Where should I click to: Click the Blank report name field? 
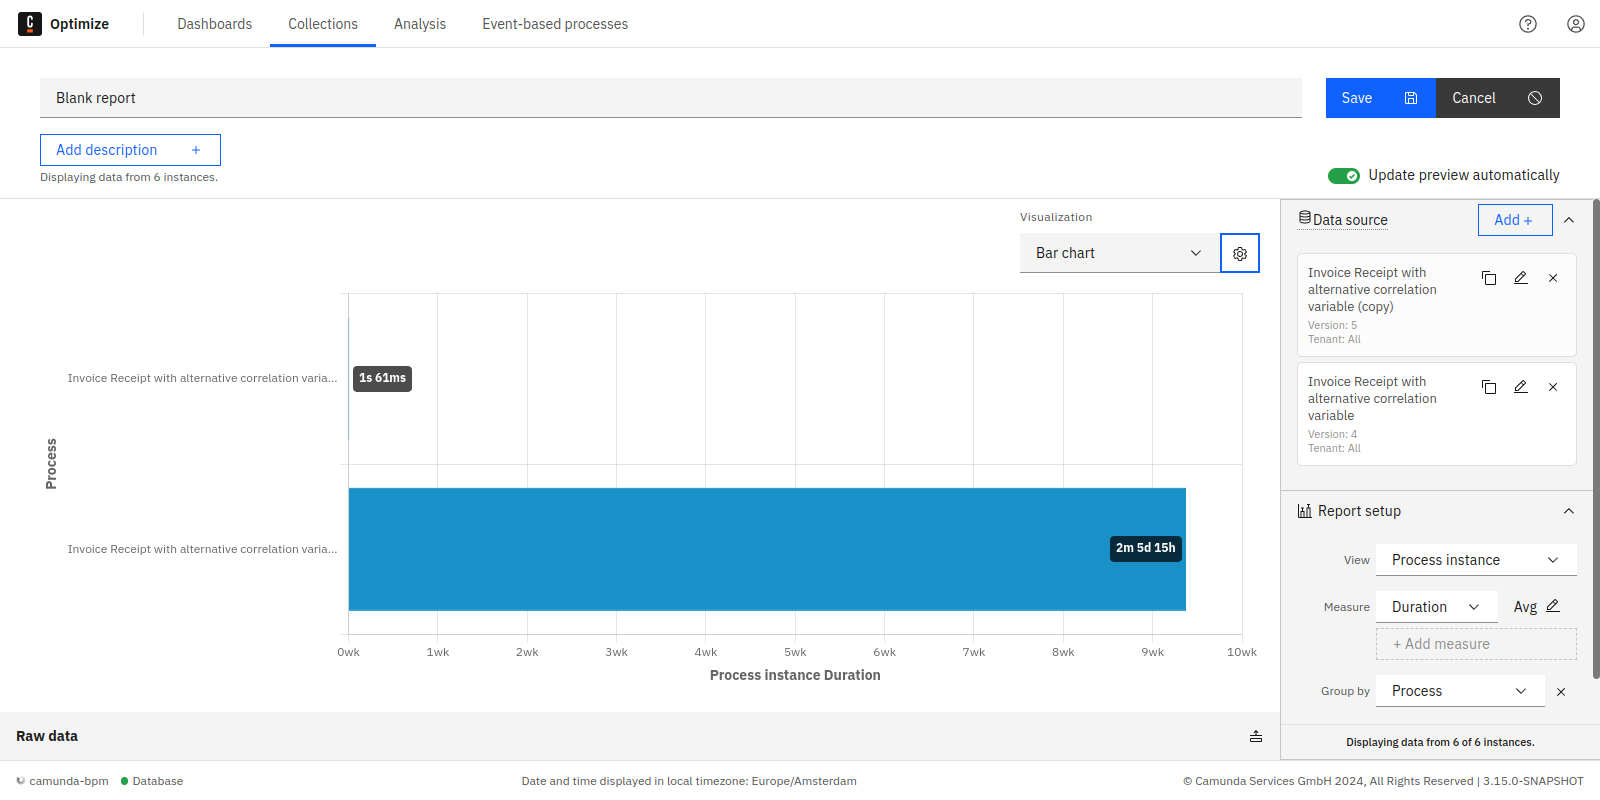(670, 98)
